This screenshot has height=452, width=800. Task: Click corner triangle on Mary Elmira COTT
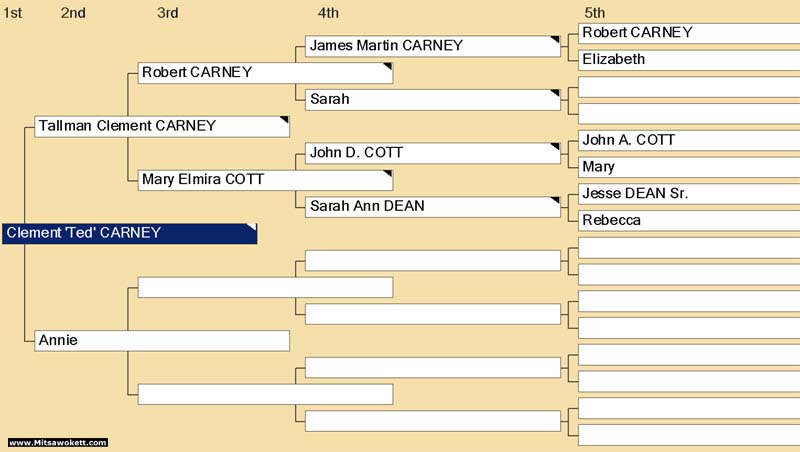pos(388,173)
